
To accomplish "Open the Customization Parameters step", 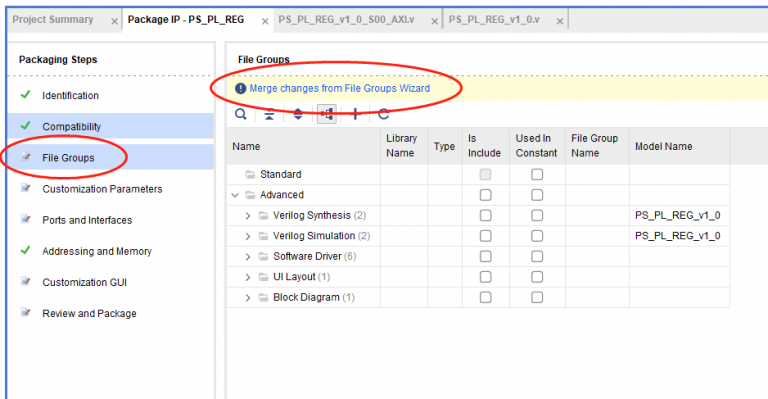I will [102, 189].
